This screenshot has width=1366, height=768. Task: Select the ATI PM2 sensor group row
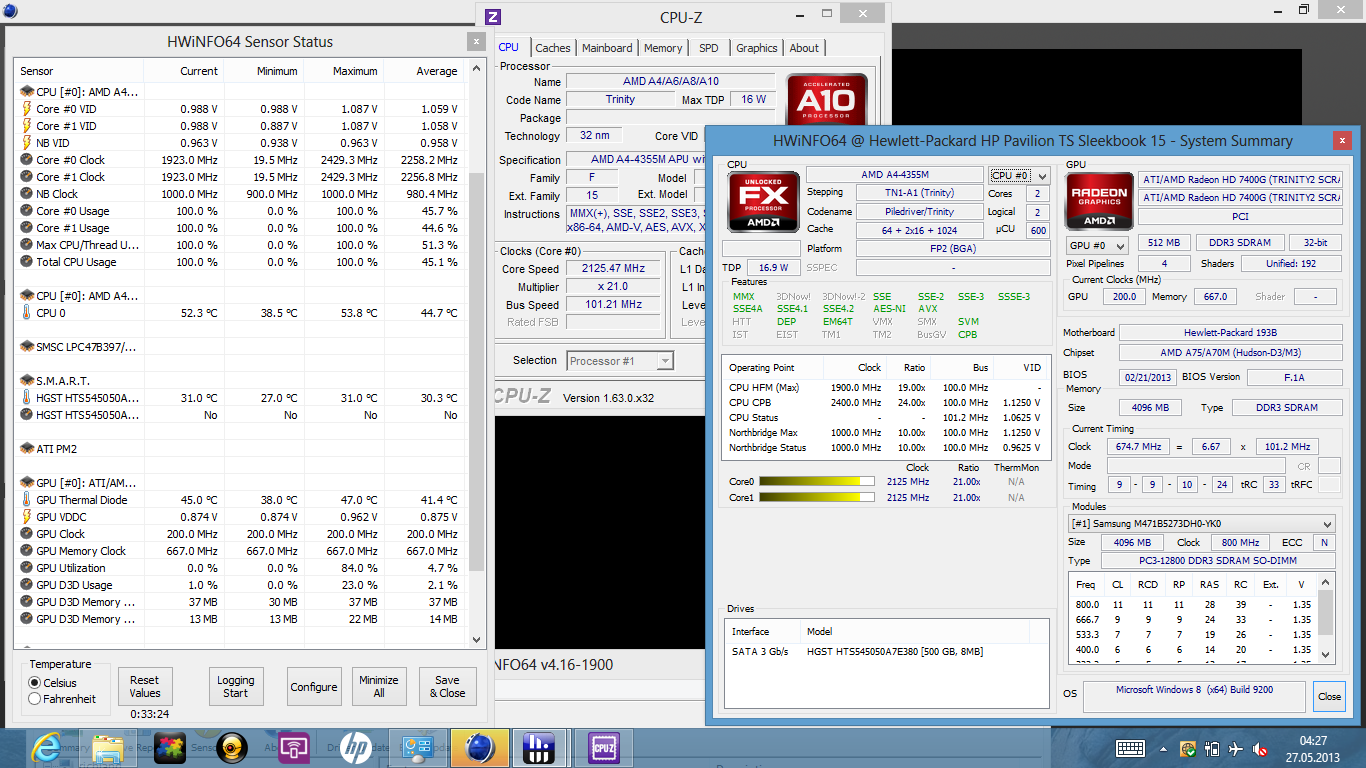click(240, 449)
